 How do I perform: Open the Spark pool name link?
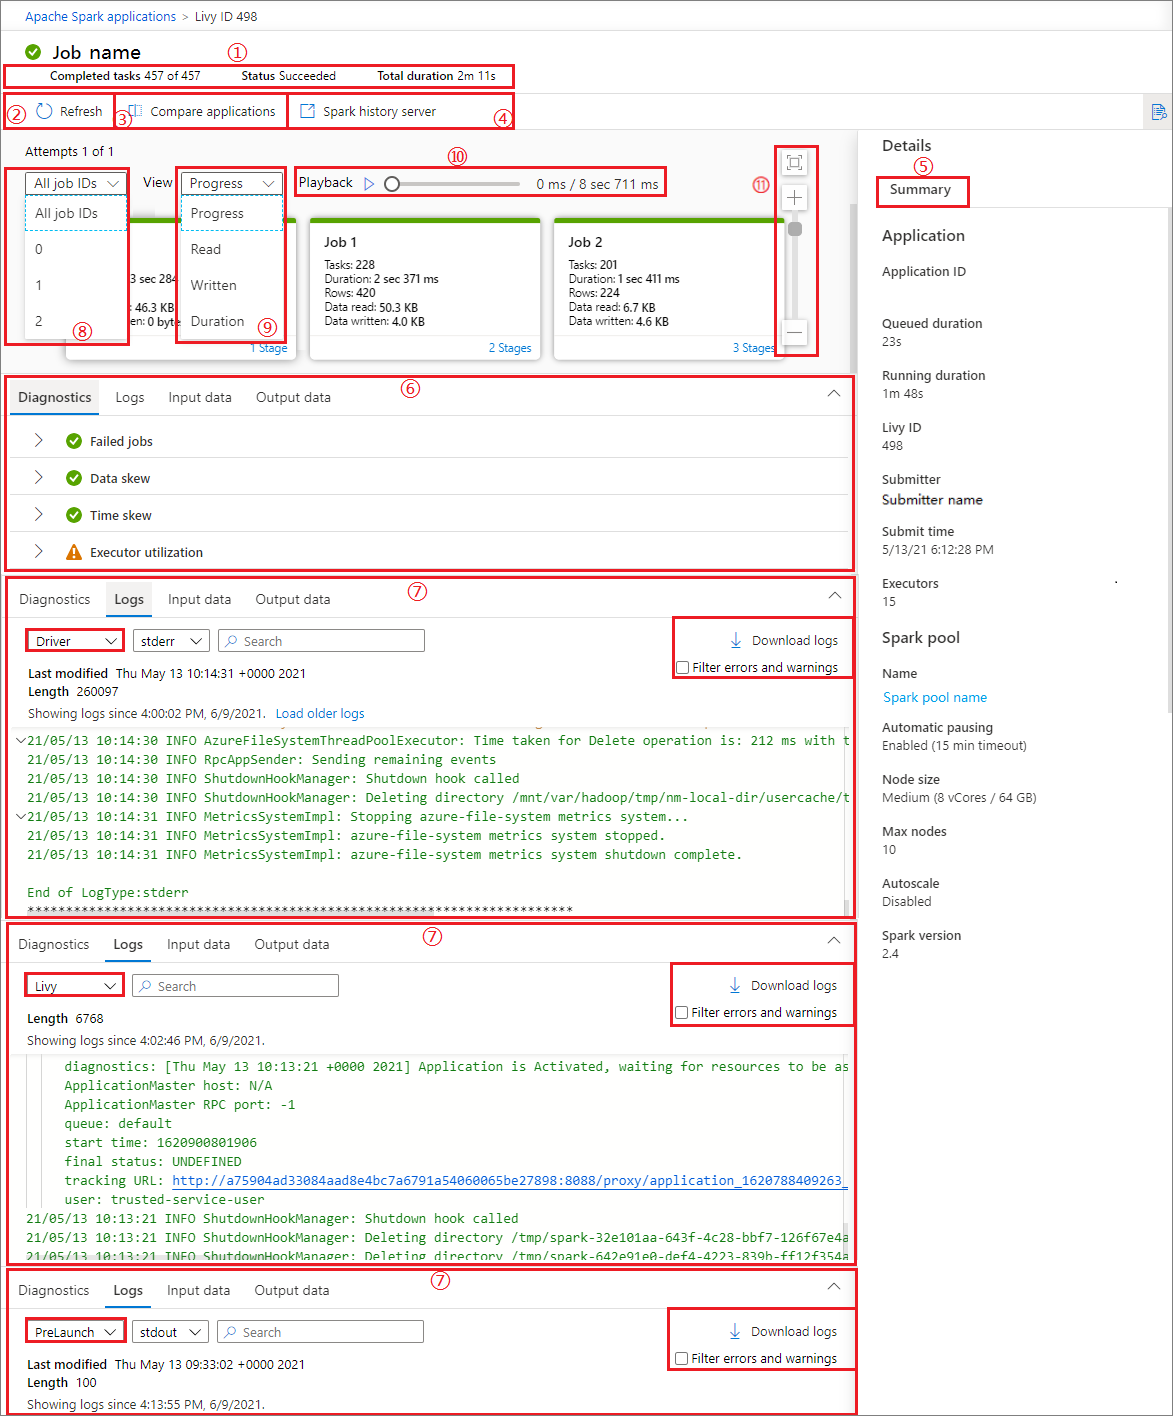coord(934,697)
